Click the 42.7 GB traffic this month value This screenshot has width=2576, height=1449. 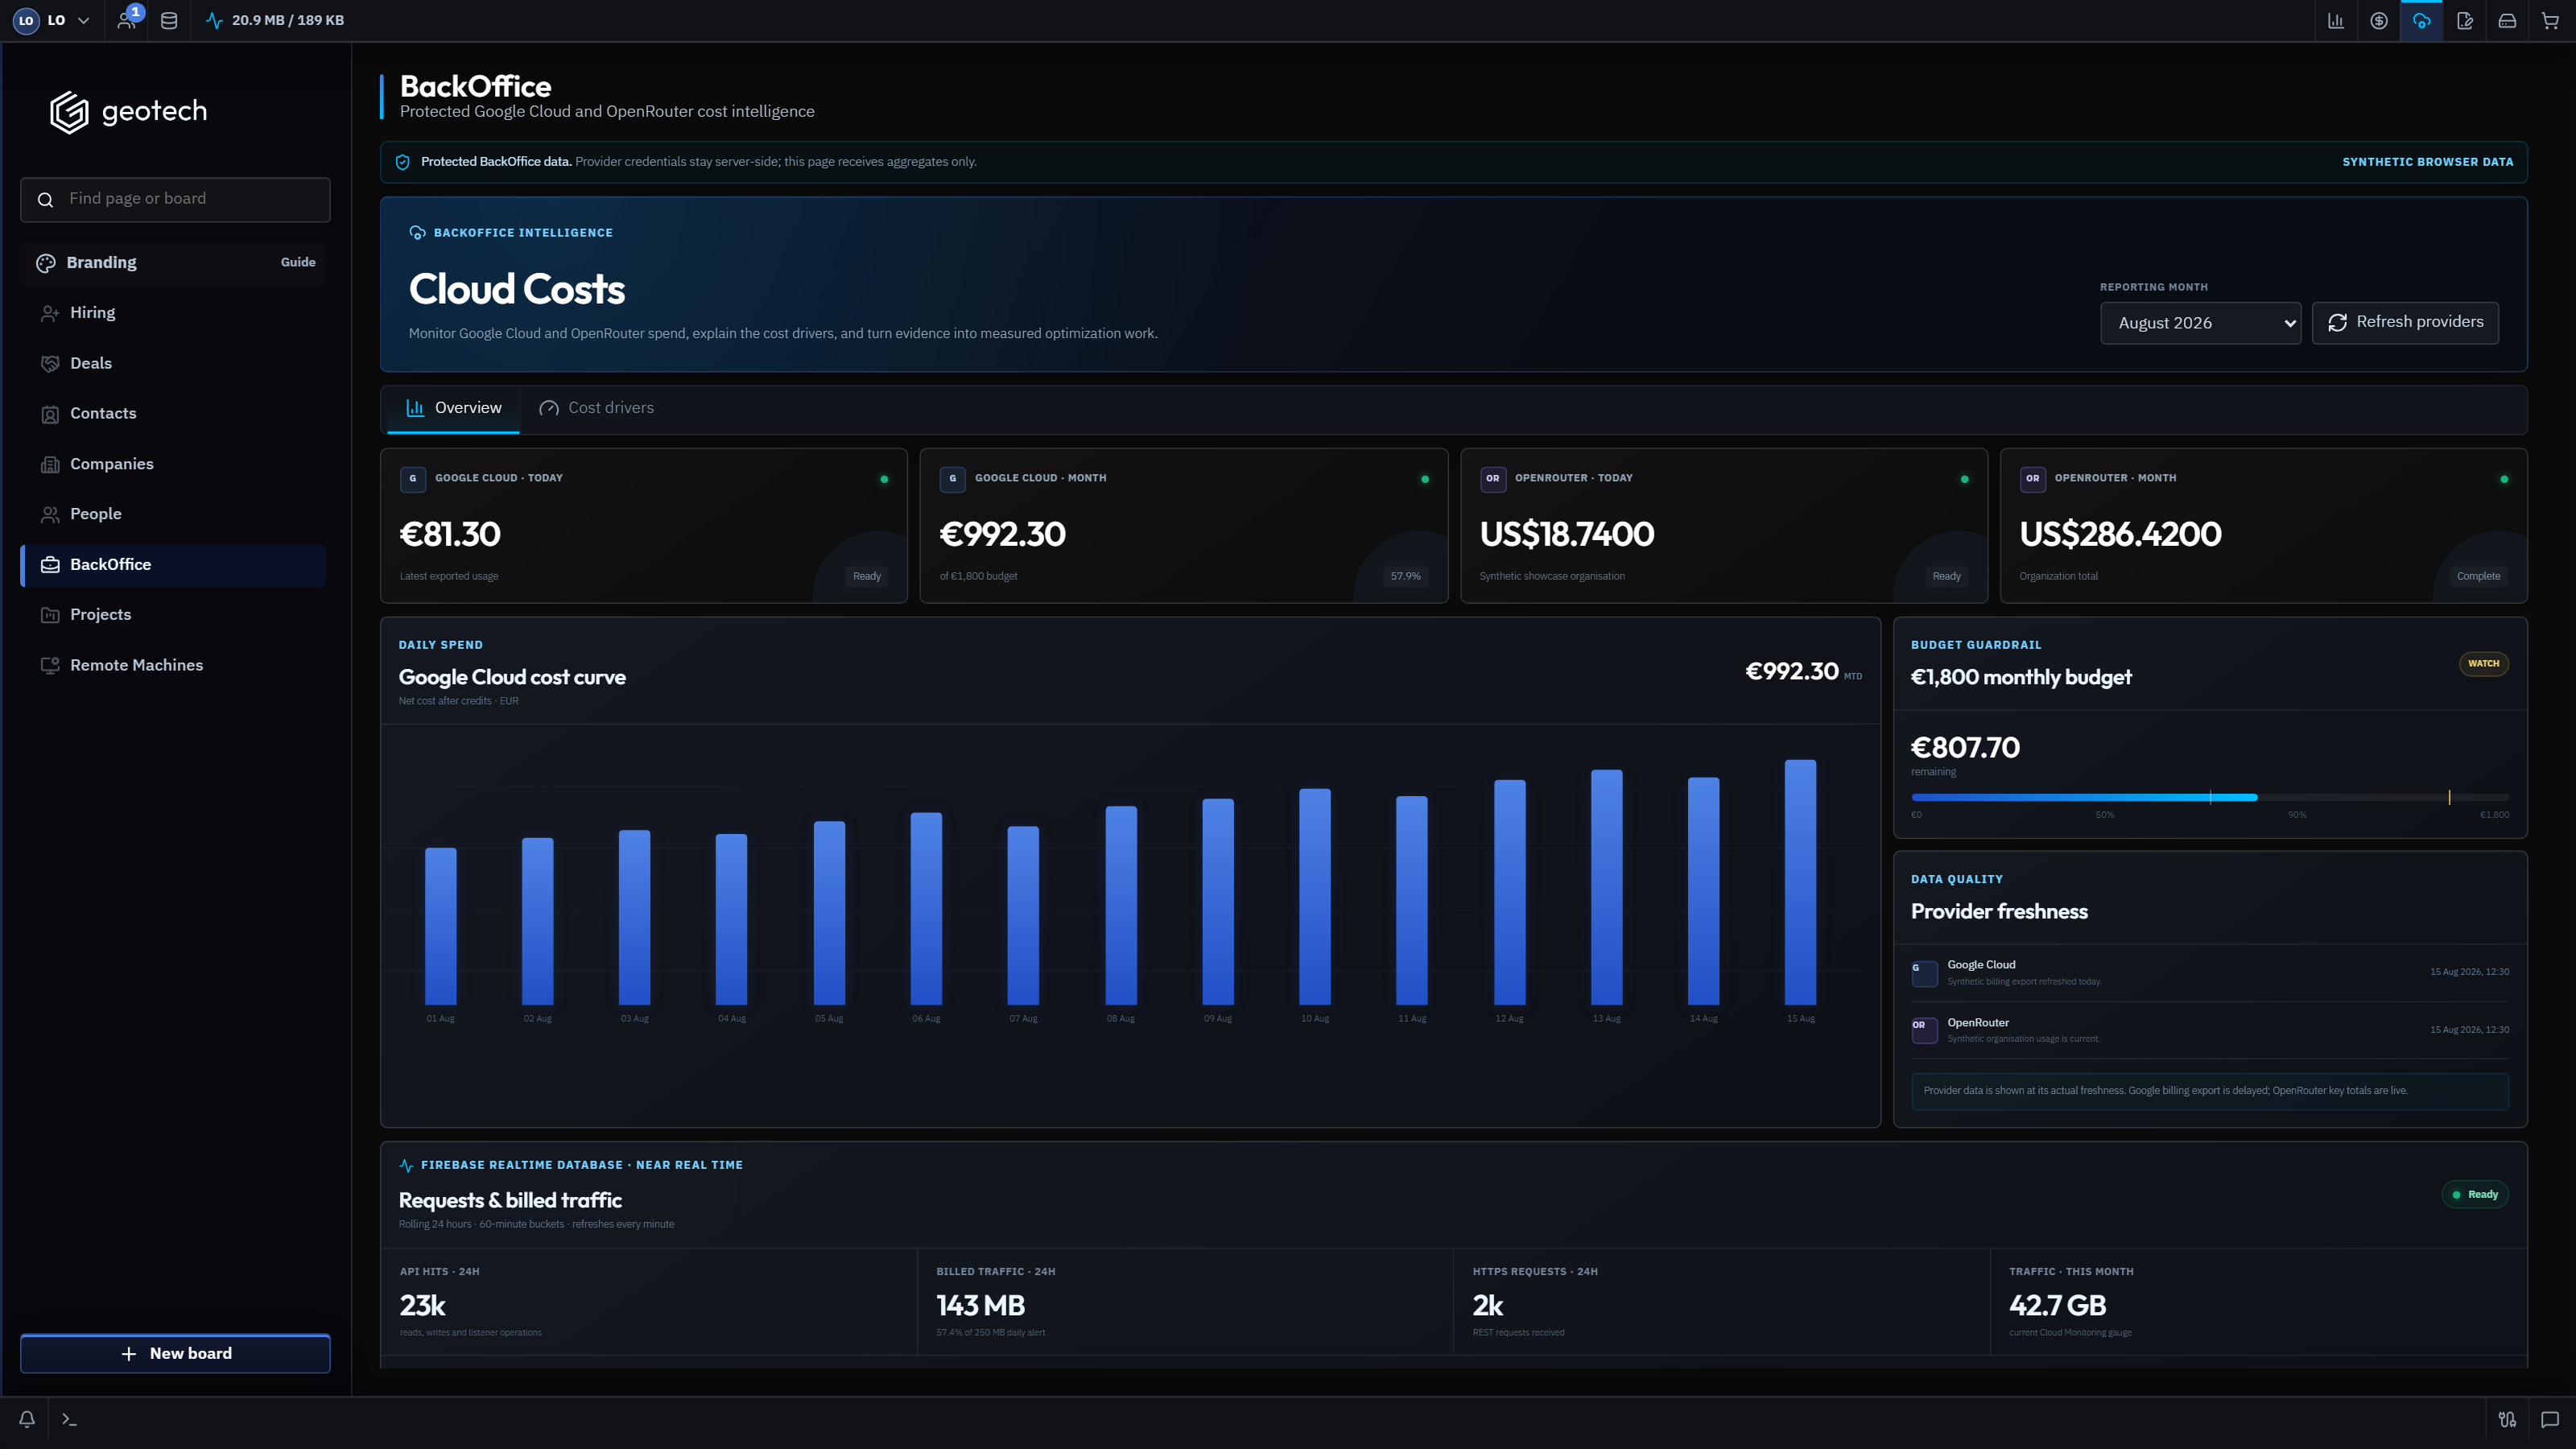[2057, 1306]
